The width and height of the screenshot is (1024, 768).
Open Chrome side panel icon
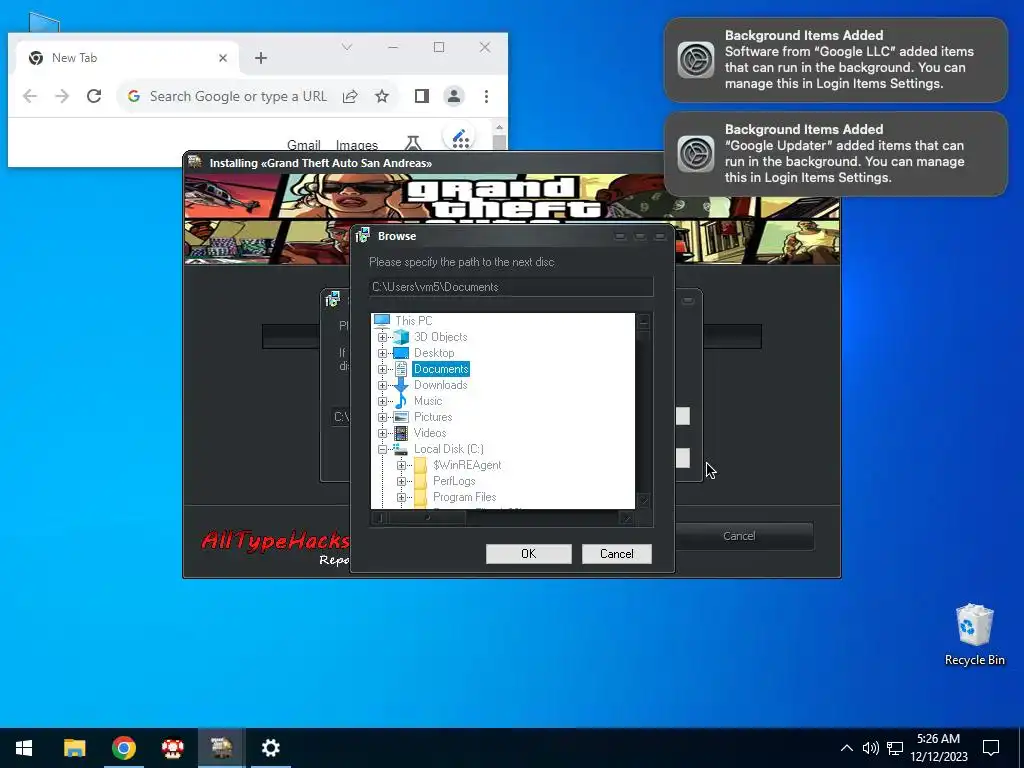tap(422, 97)
